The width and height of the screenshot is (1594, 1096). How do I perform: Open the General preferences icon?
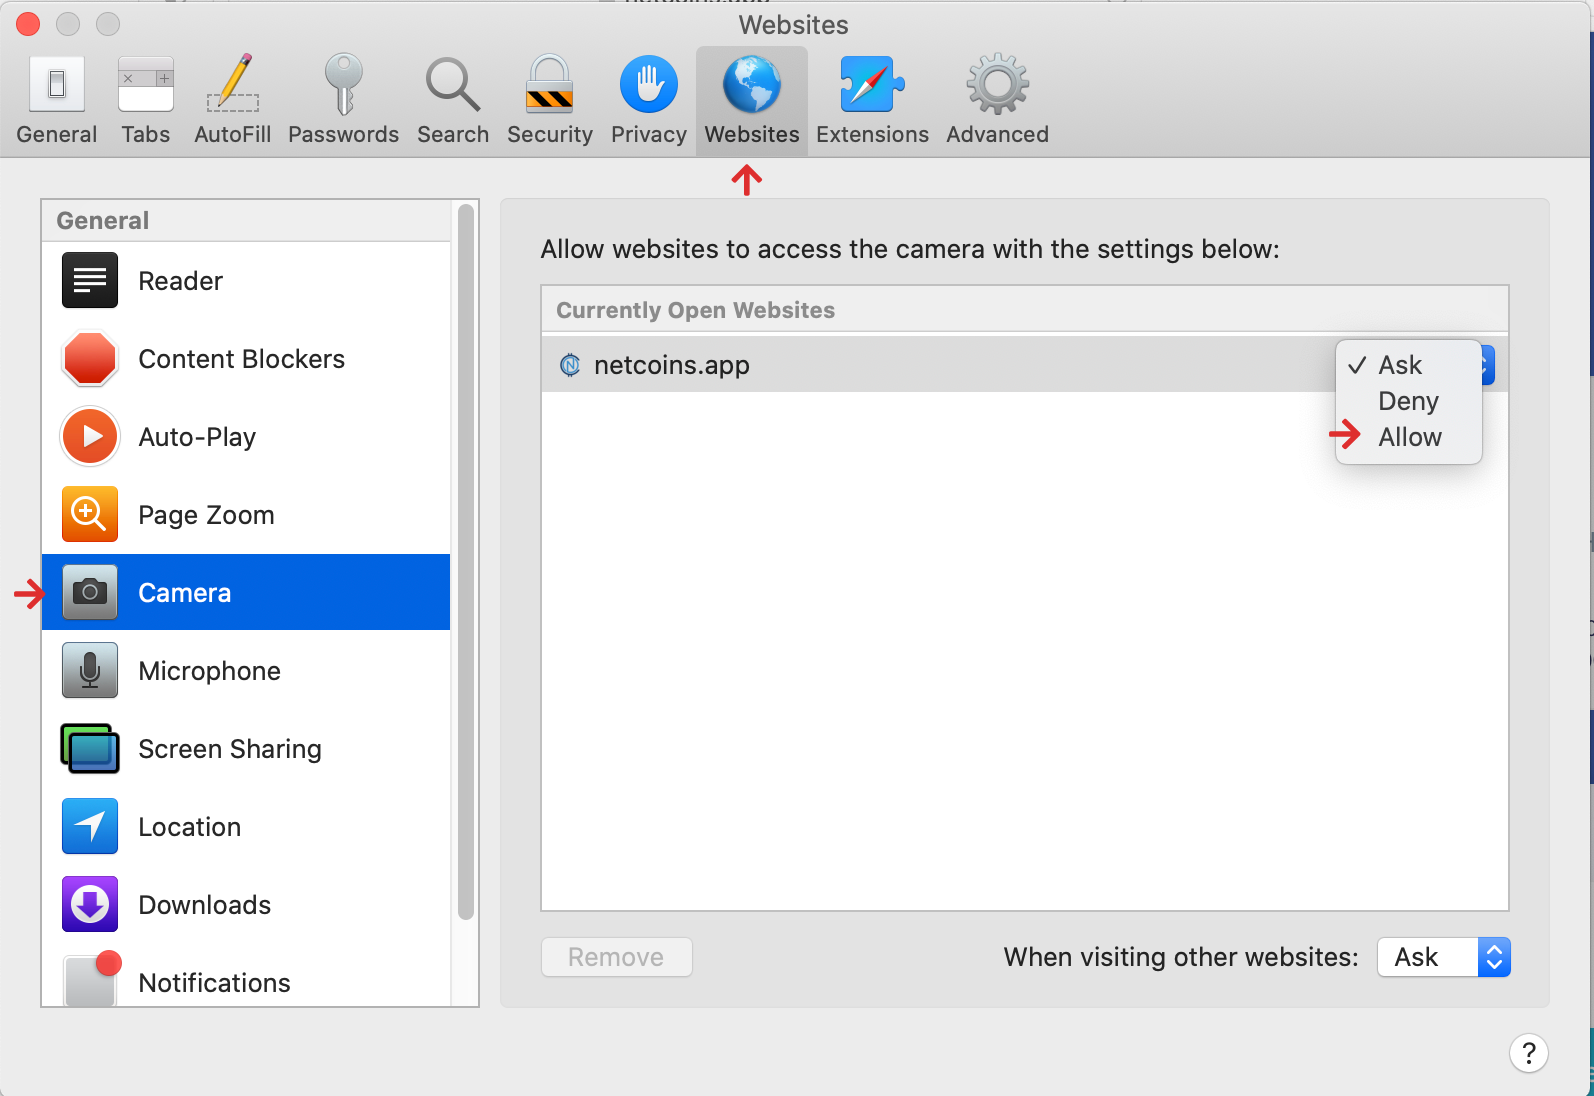click(x=57, y=84)
